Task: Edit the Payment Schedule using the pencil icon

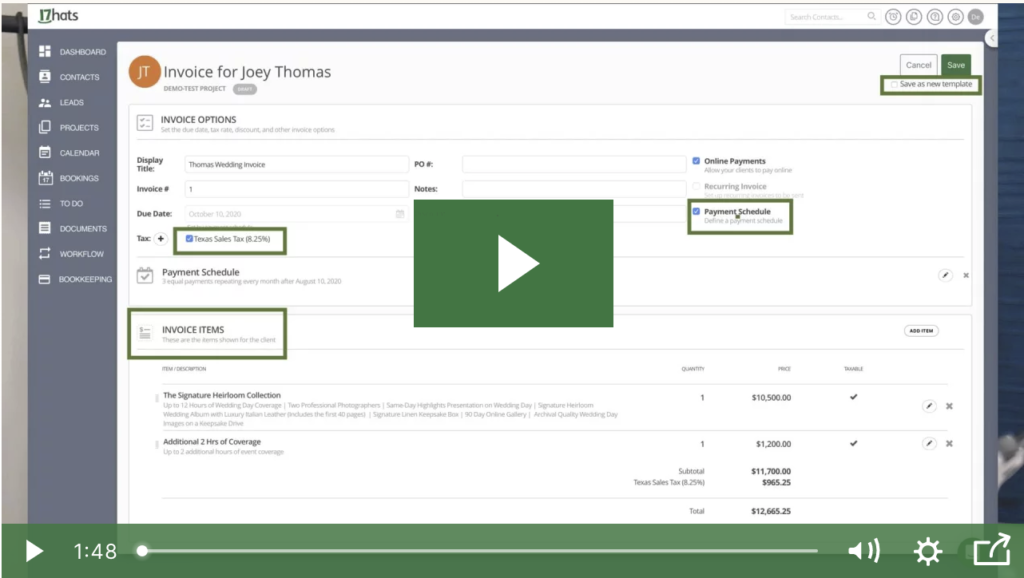Action: (945, 274)
